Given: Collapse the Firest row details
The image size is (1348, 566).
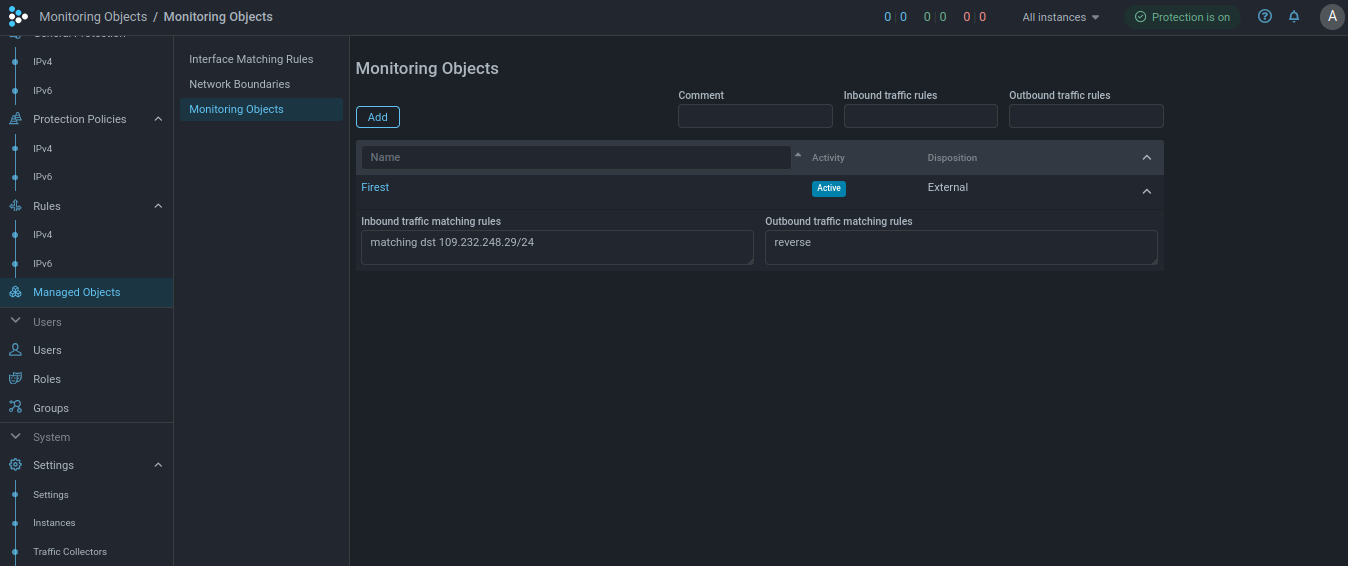Looking at the screenshot, I should (x=1147, y=191).
